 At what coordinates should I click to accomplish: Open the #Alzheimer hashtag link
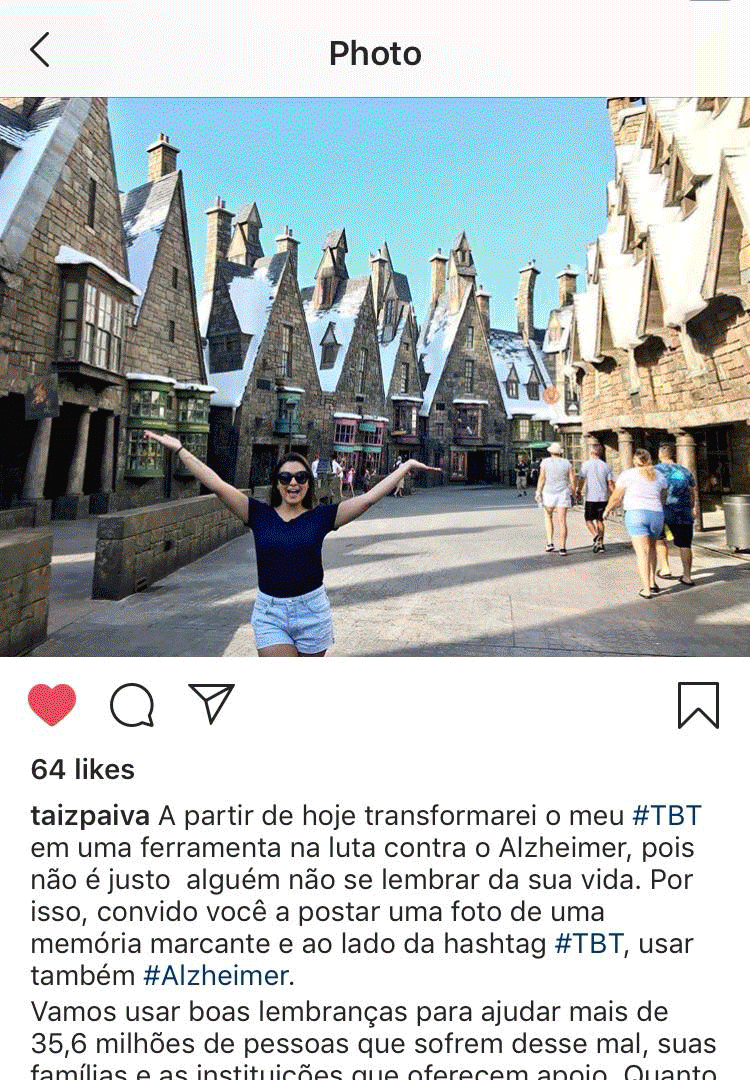(x=216, y=975)
